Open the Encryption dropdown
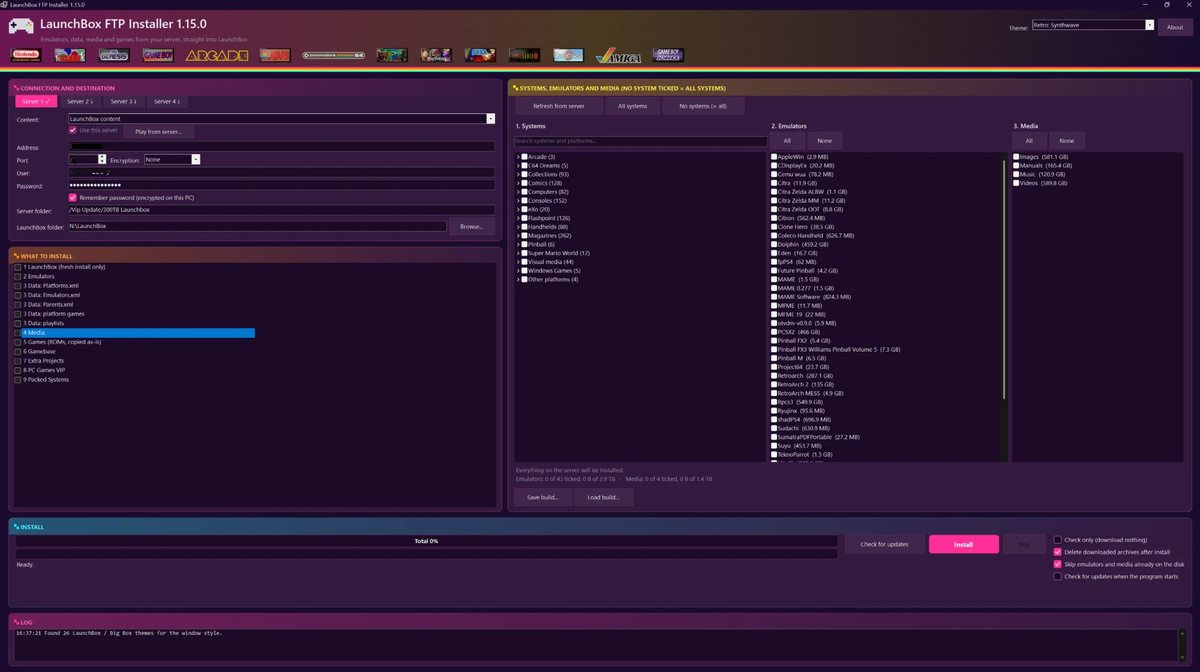Viewport: 1200px width, 672px height. coord(172,159)
